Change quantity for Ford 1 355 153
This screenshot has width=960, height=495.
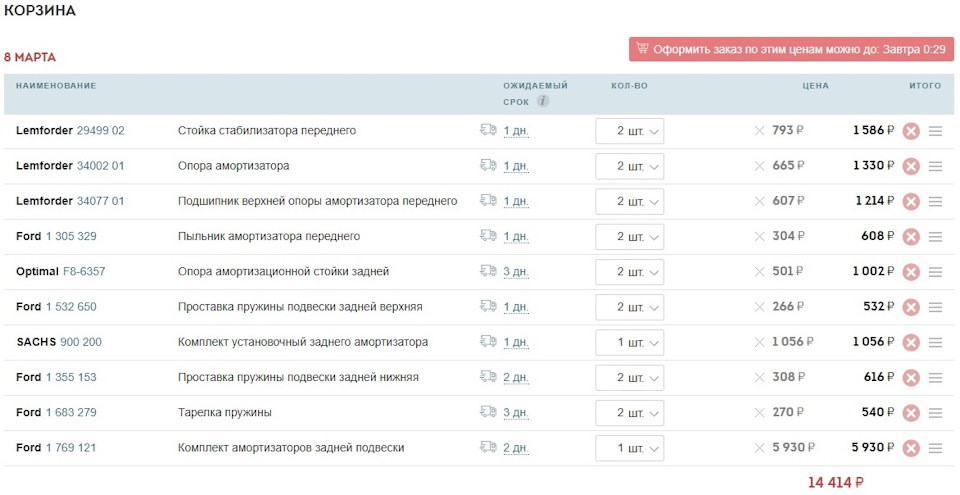tap(629, 377)
